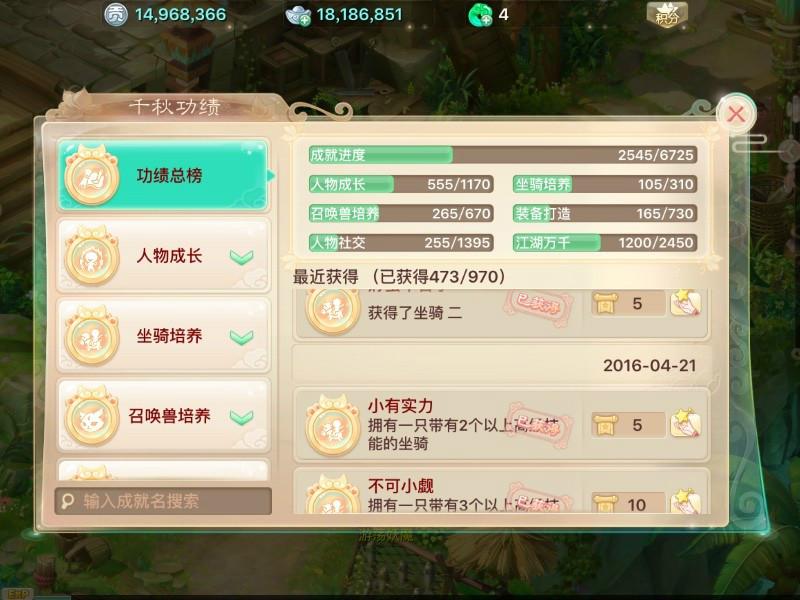
Task: Click the 小有实力 achievement medal icon
Action: click(x=333, y=424)
